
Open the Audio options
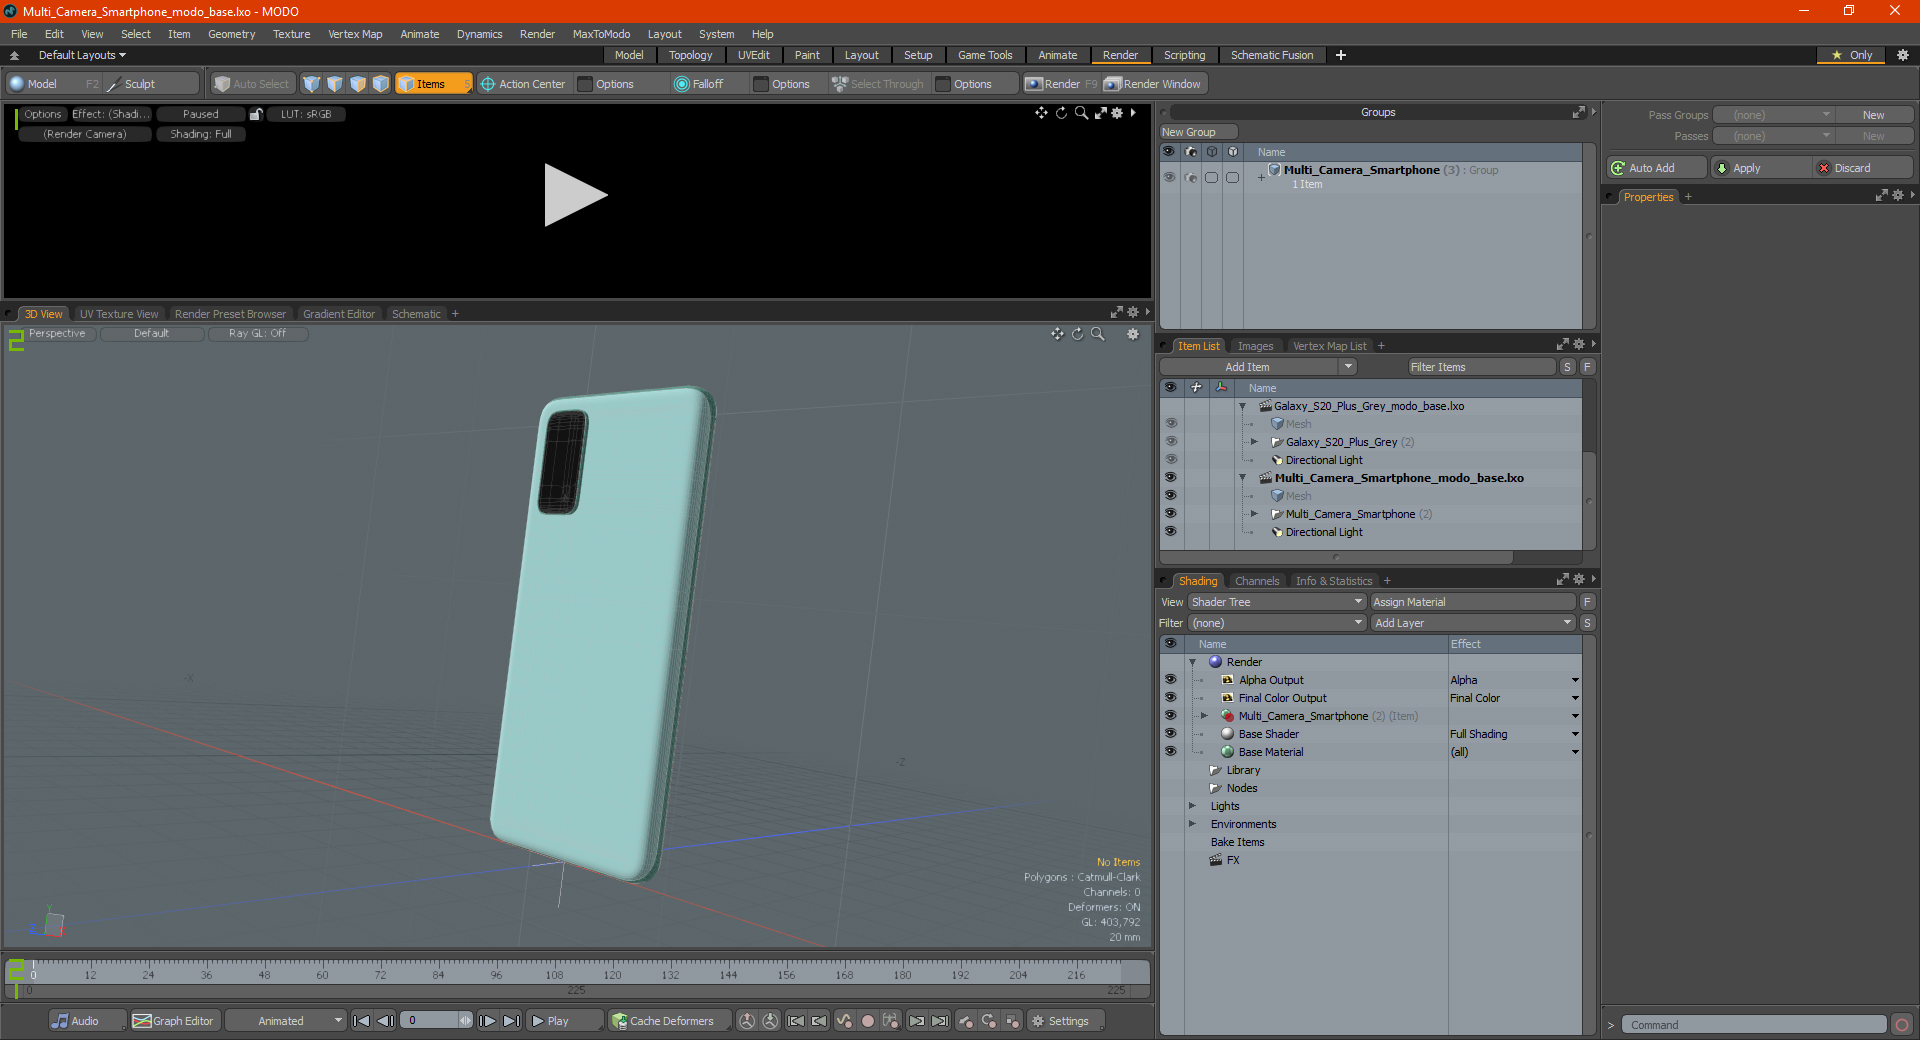(x=88, y=1021)
